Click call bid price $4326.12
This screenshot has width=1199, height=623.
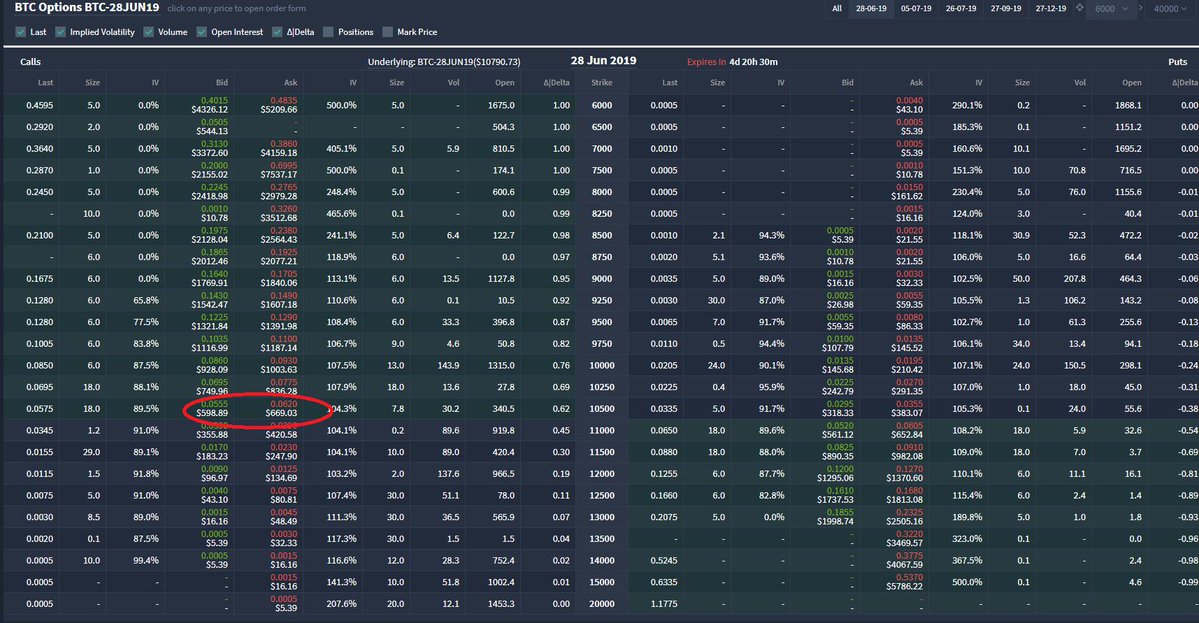click(212, 109)
